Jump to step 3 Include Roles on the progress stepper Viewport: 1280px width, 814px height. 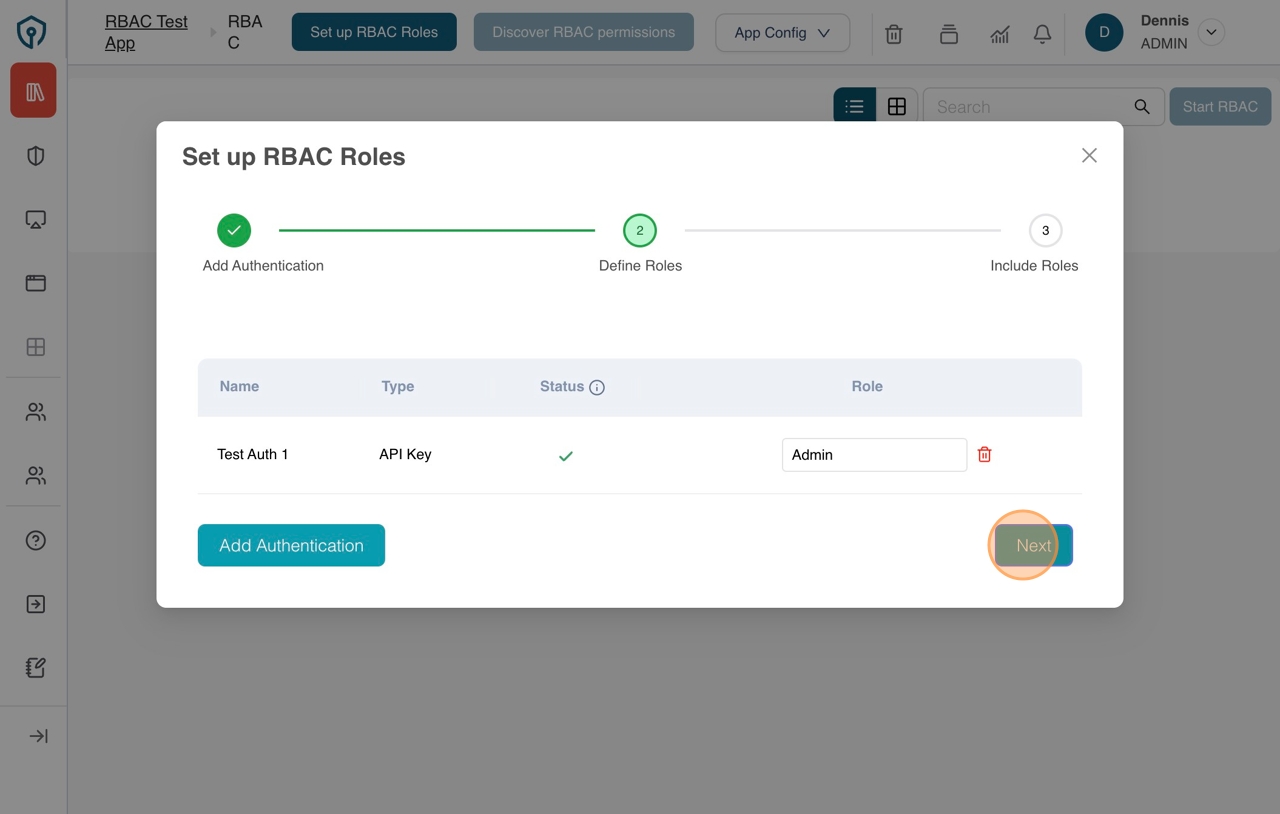[x=1046, y=230]
